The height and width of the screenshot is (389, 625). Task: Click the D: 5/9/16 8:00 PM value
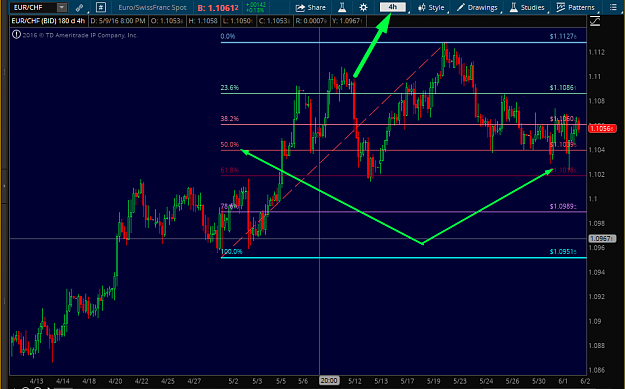(118, 21)
